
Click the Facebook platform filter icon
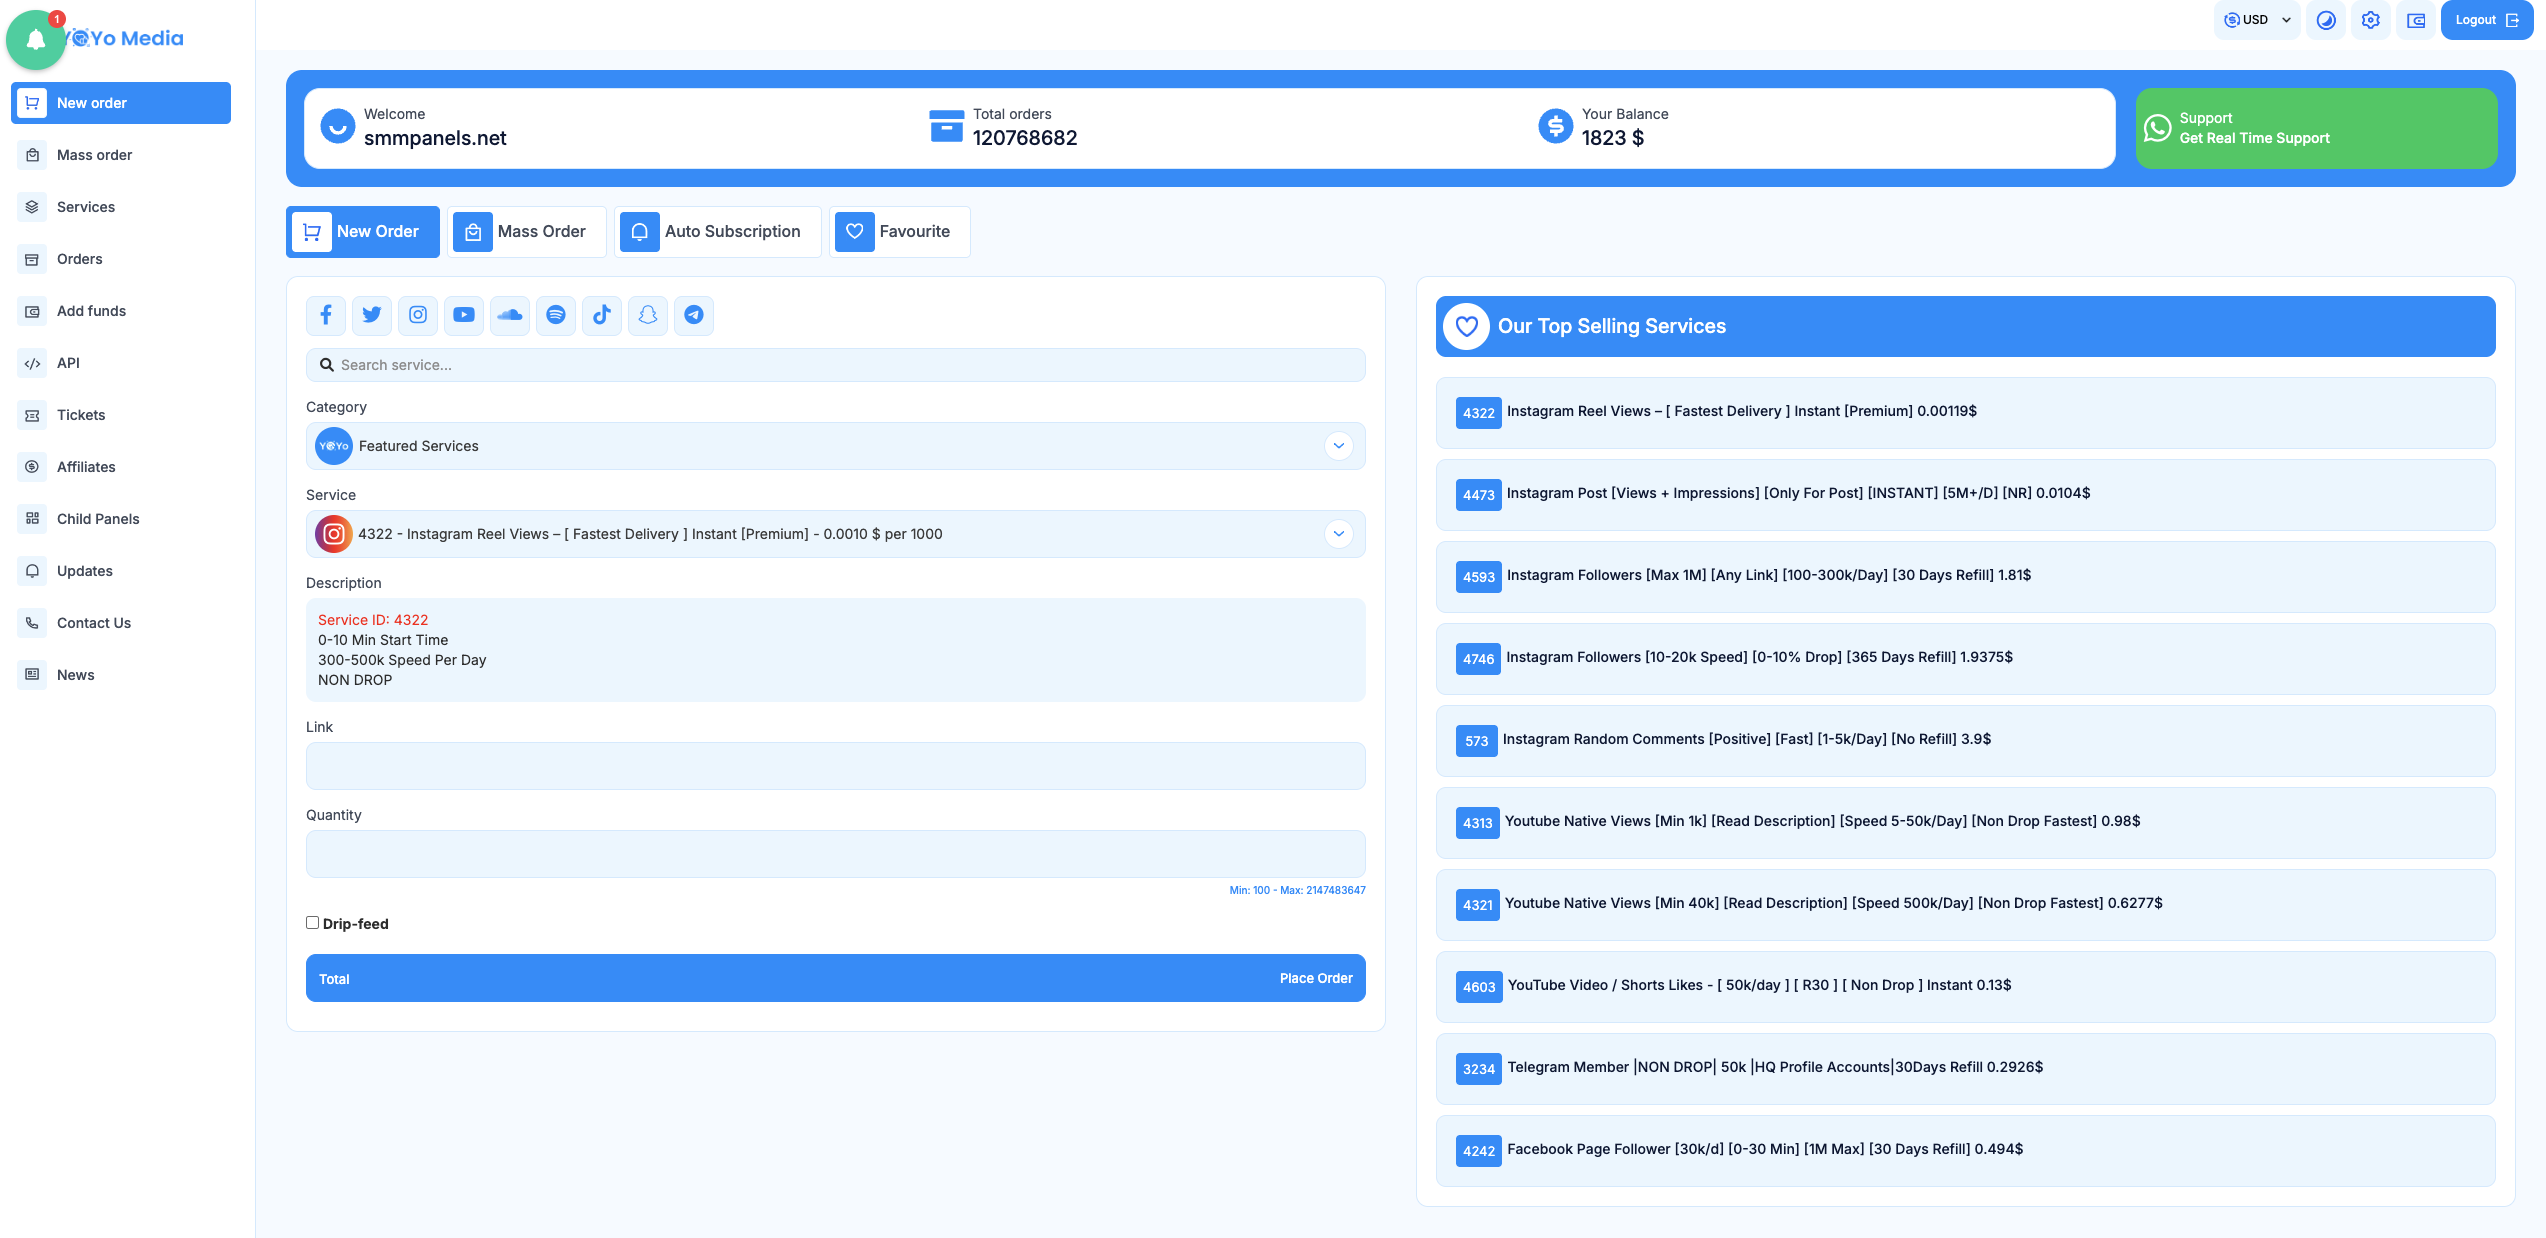(326, 315)
